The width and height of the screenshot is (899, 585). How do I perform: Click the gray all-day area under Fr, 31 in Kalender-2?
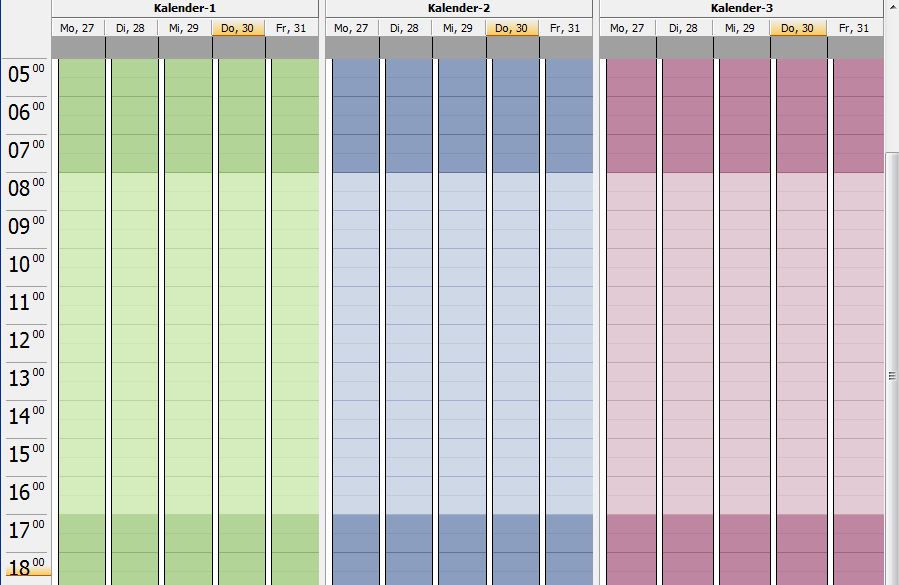tap(567, 48)
